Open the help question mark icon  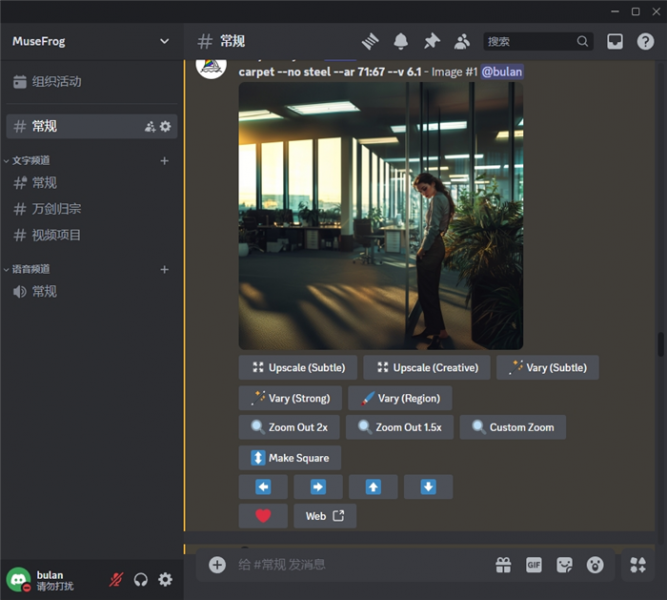tap(645, 41)
